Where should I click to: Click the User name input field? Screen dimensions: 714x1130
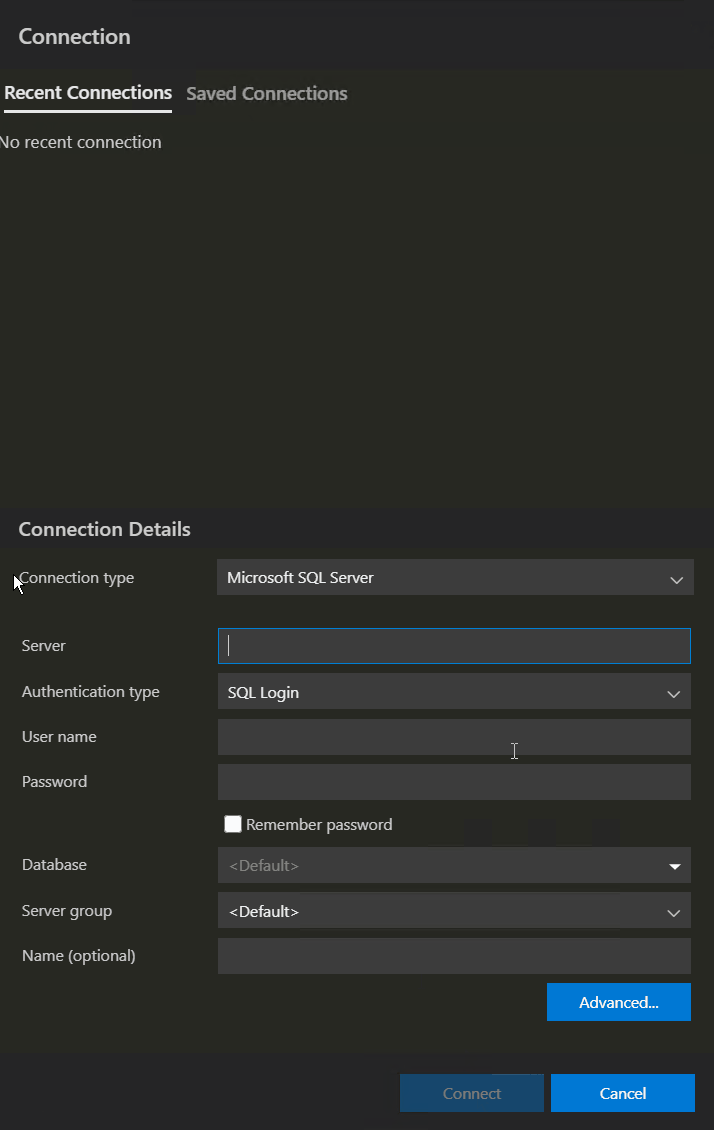[454, 737]
